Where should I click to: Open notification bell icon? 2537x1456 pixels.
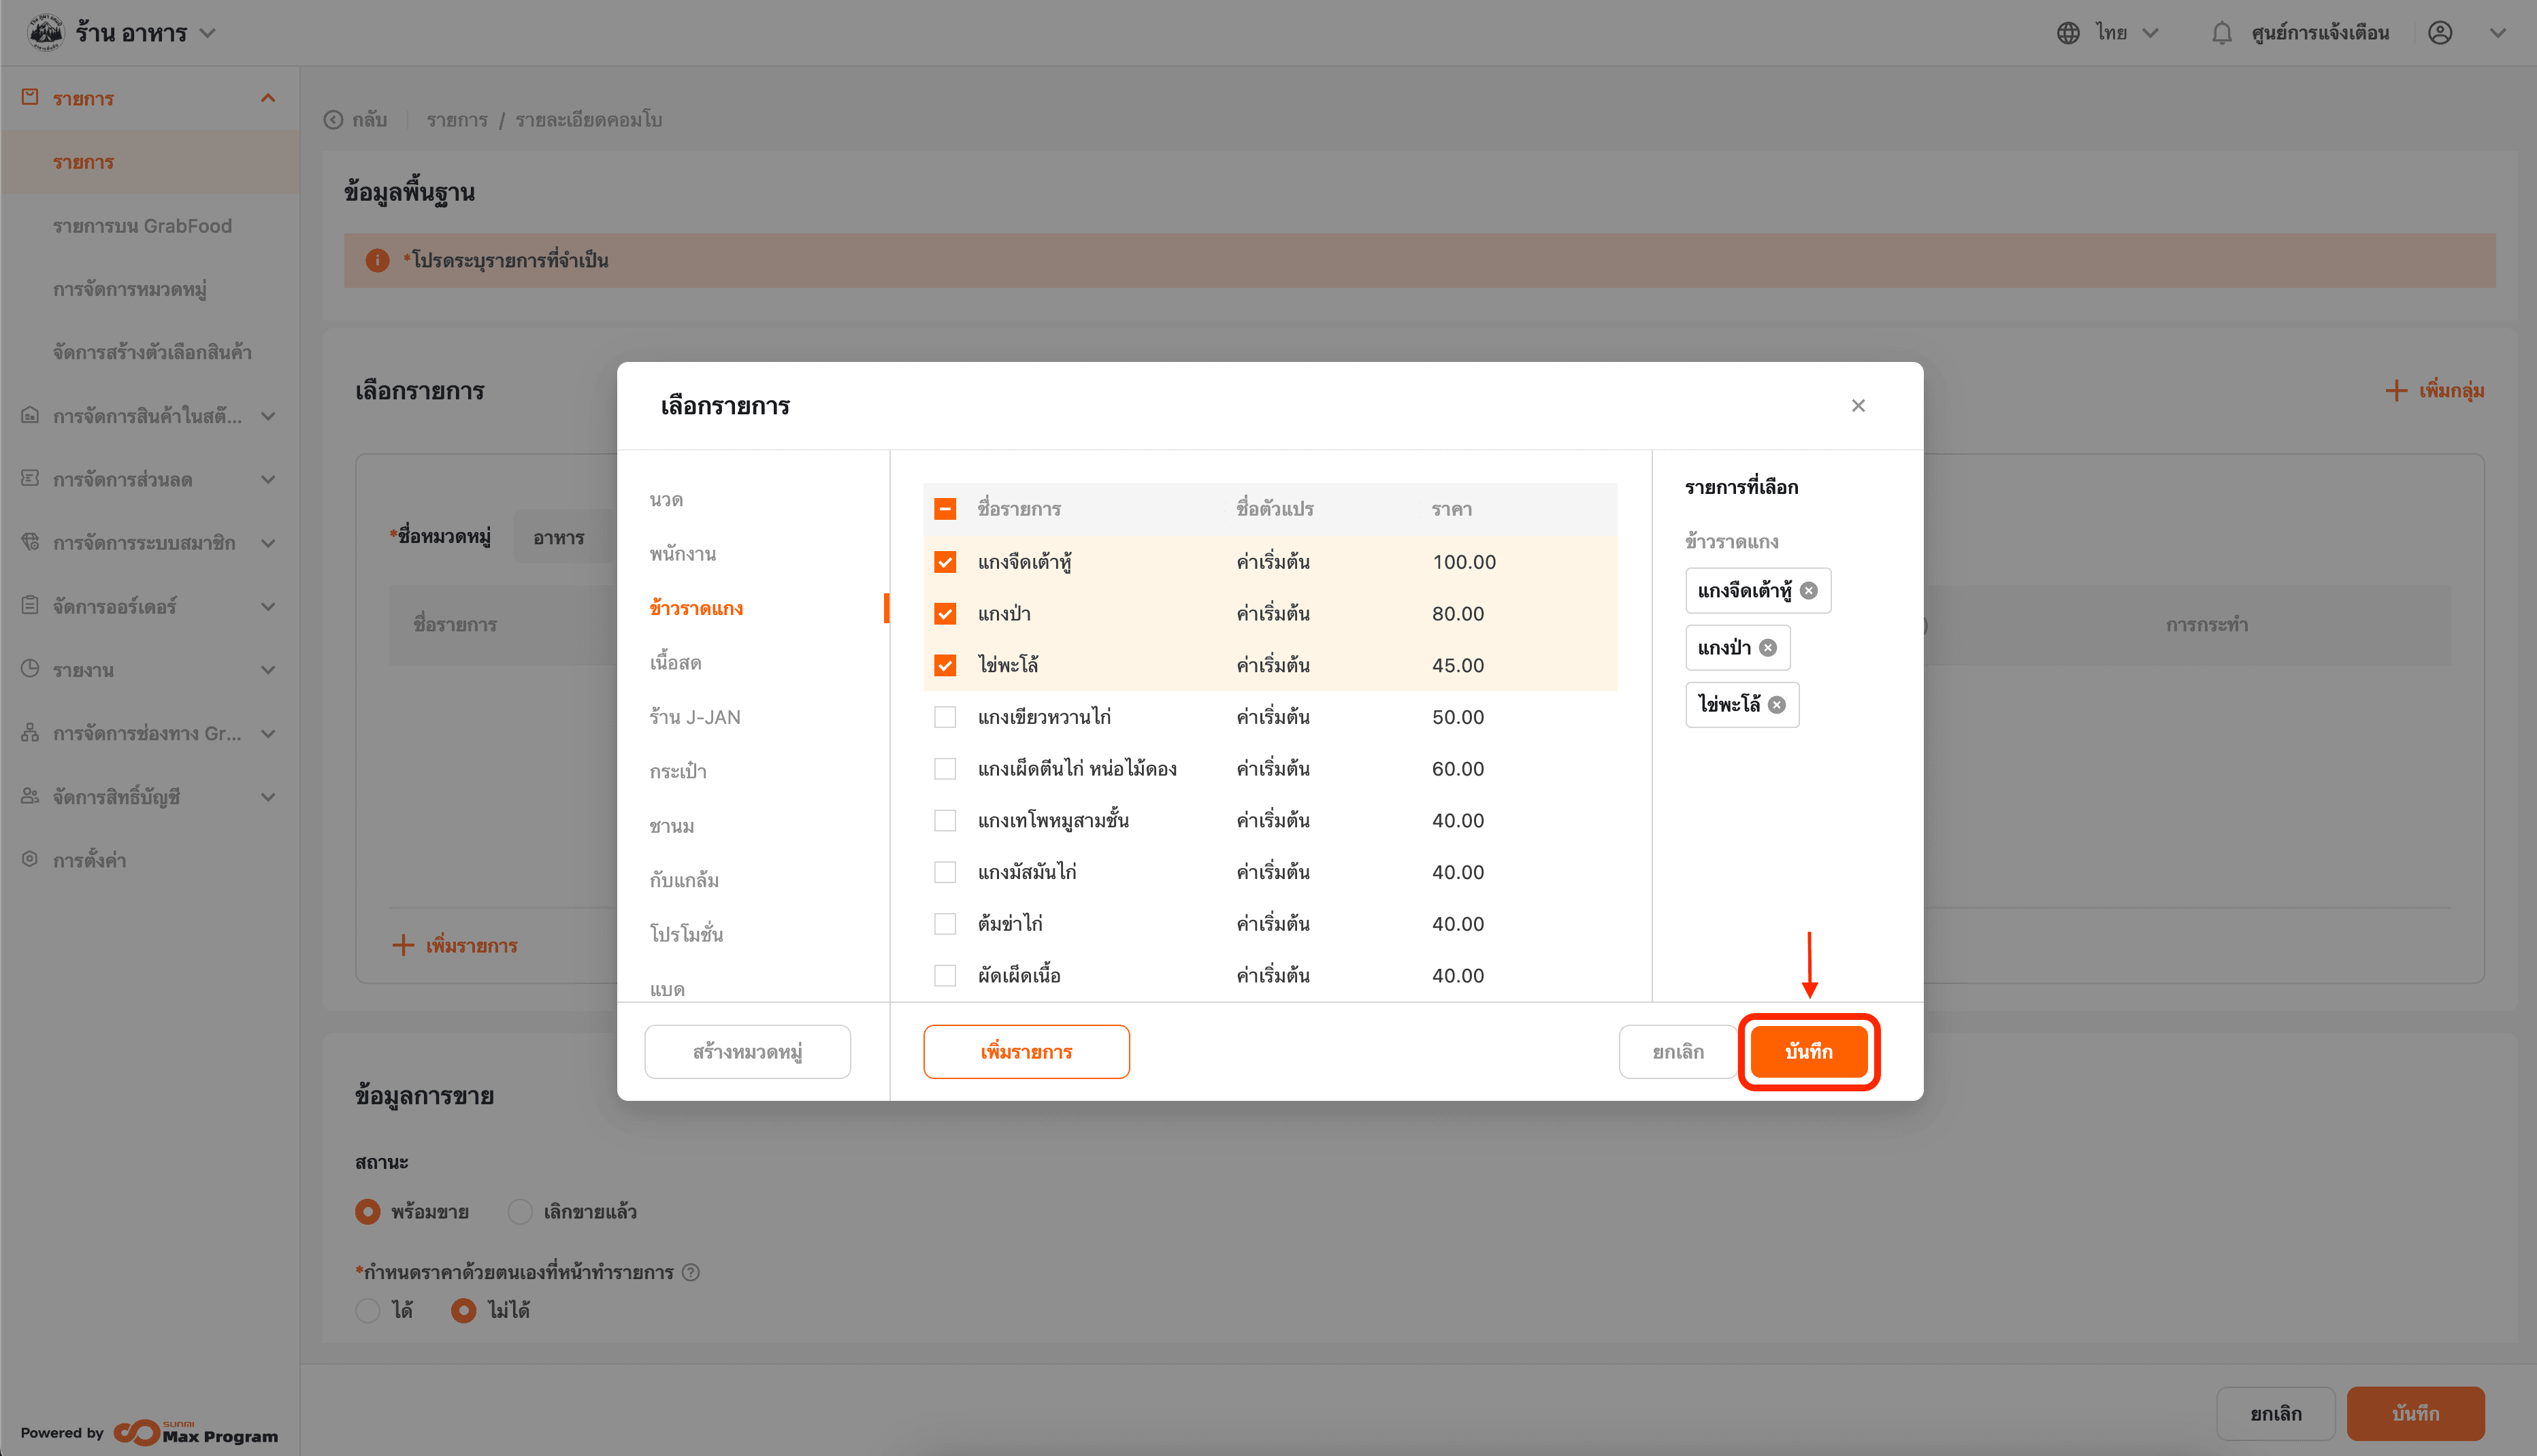pyautogui.click(x=2221, y=33)
